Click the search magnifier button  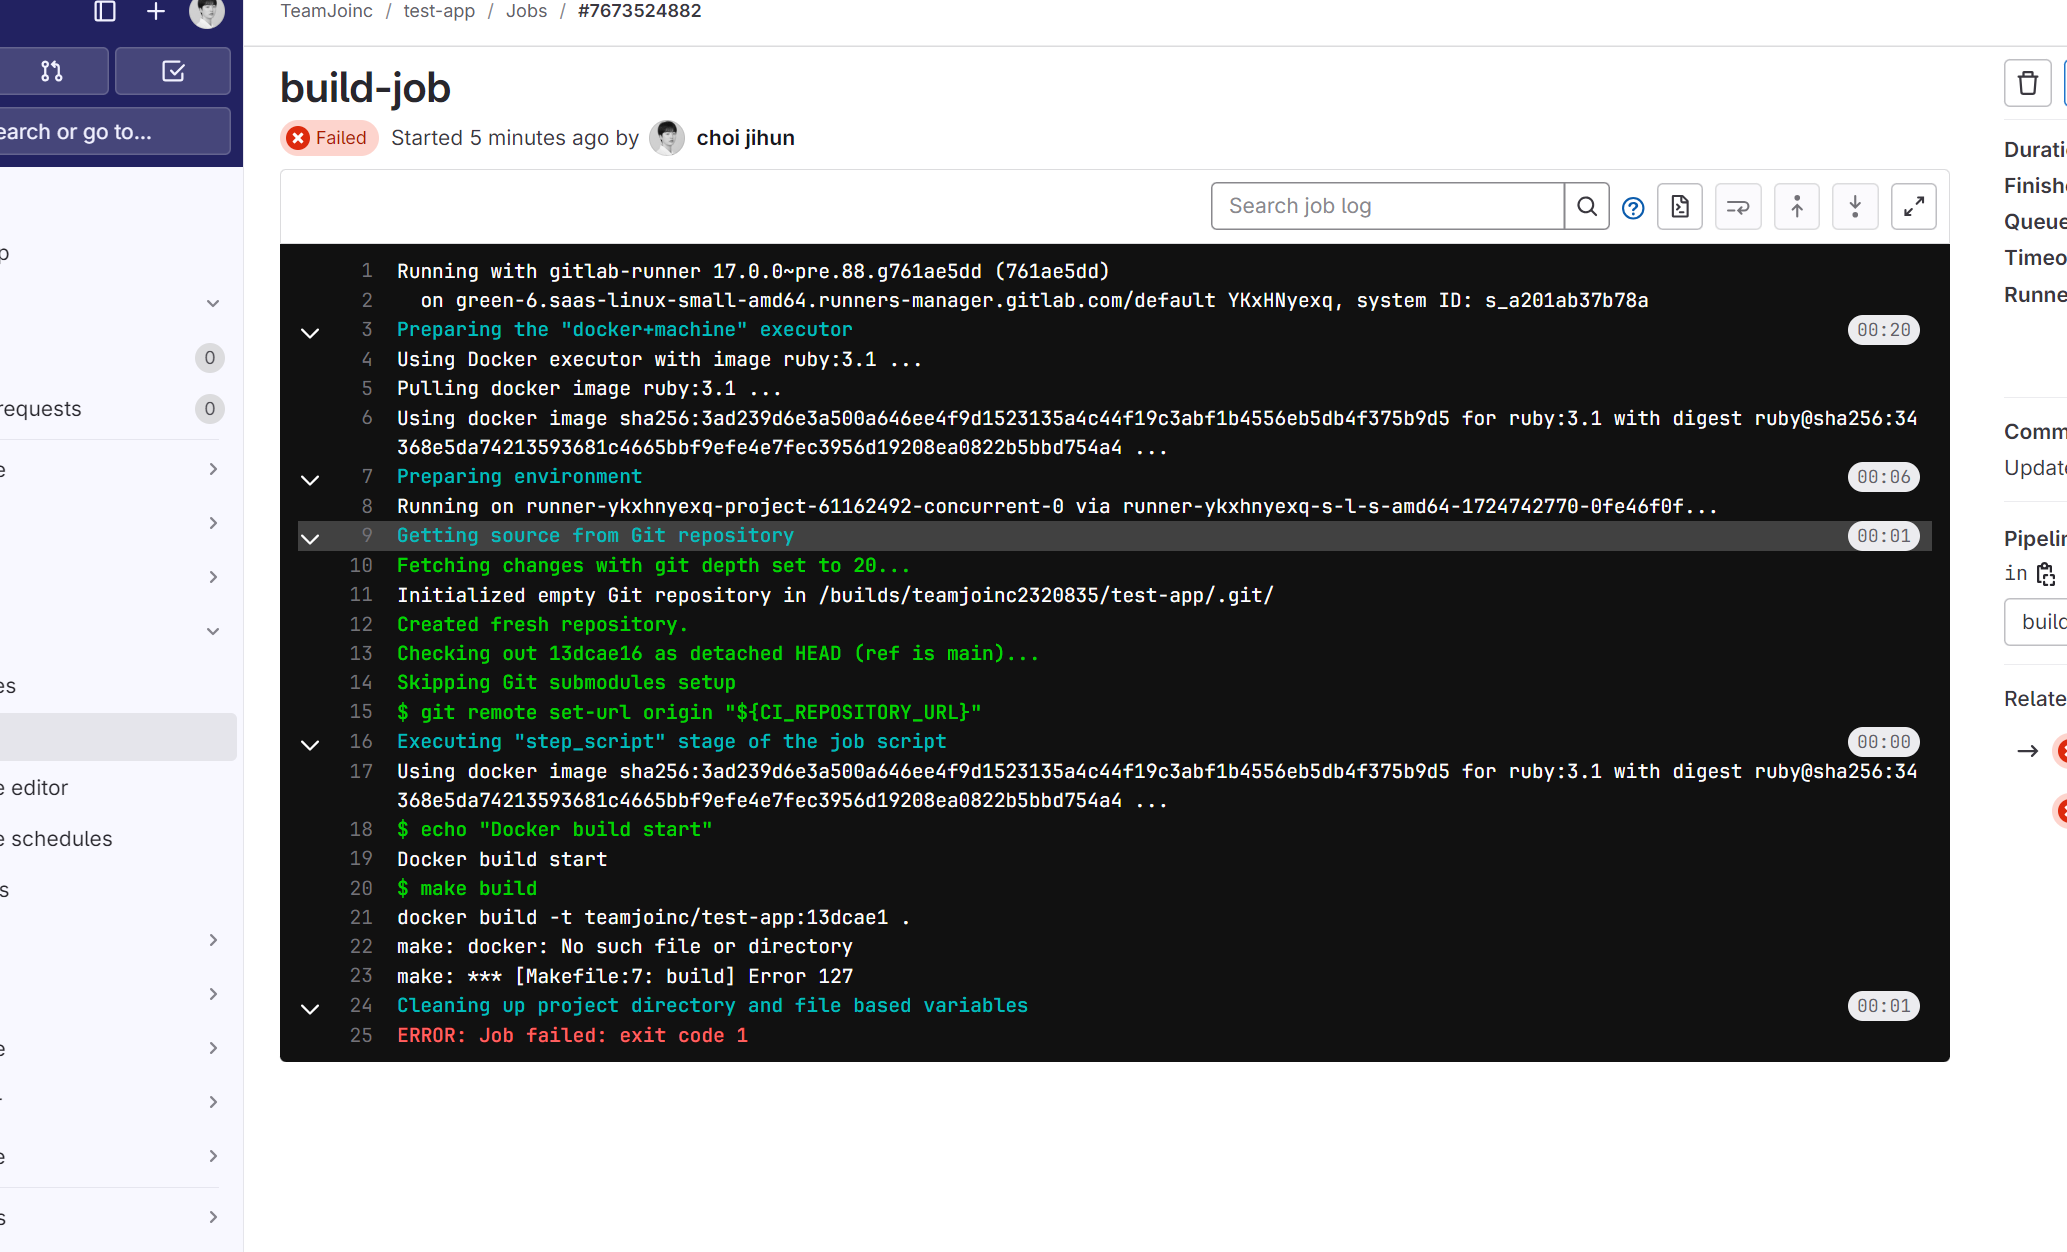[x=1587, y=206]
